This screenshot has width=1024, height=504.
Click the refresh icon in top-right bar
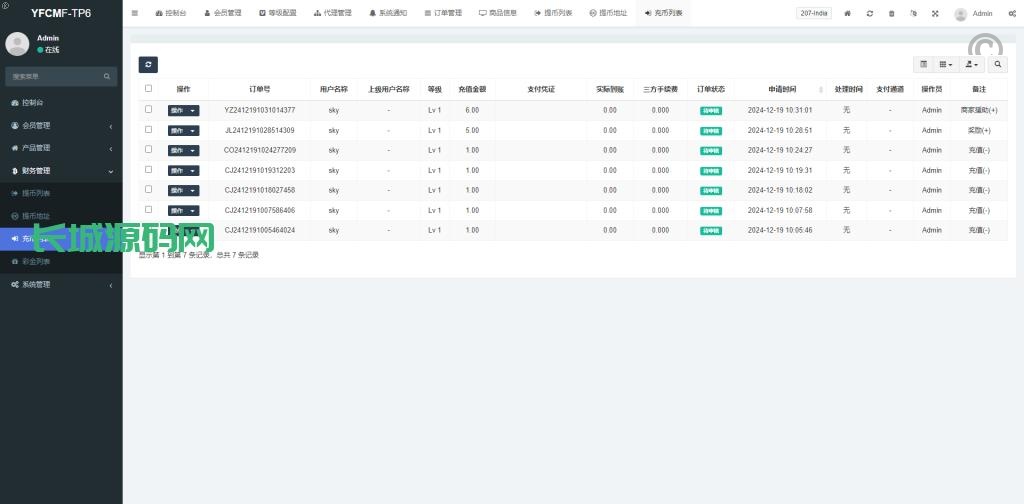[870, 13]
